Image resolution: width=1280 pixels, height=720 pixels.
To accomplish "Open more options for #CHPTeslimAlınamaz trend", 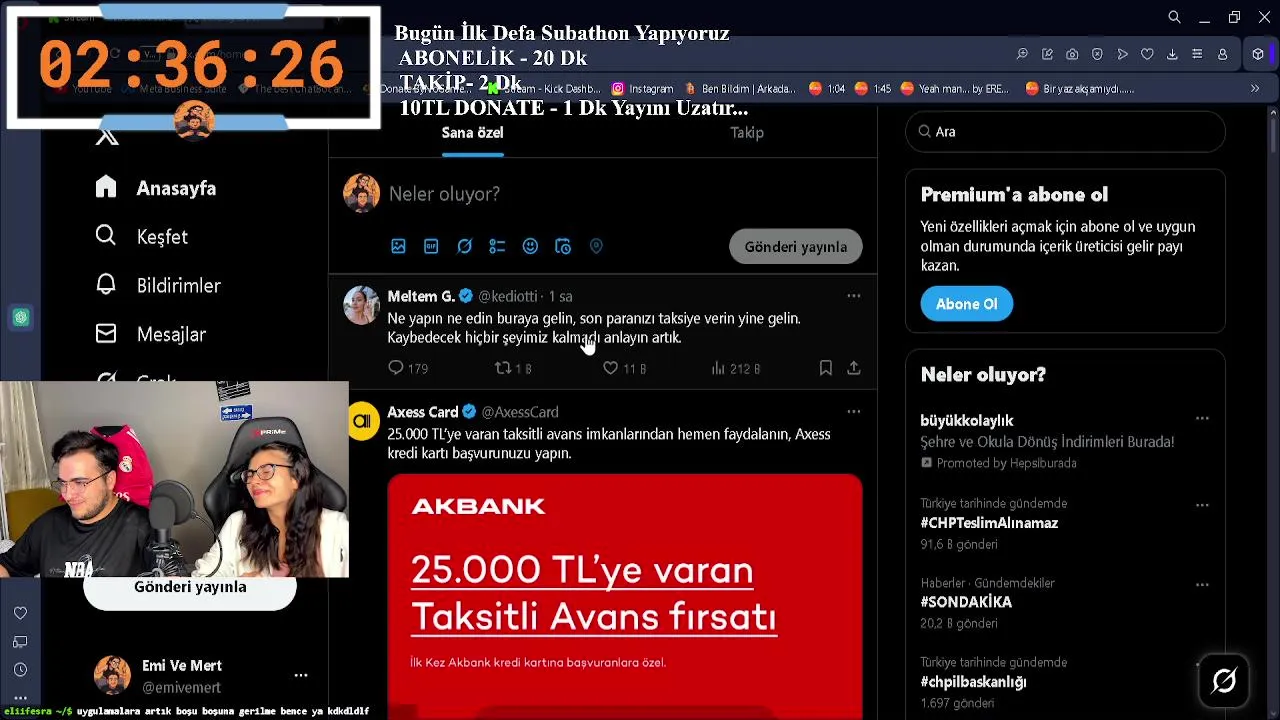I will 1202,505.
